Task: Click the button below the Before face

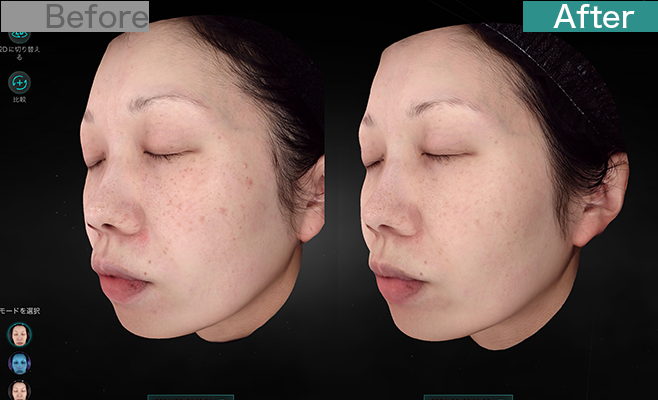Action: tap(190, 396)
